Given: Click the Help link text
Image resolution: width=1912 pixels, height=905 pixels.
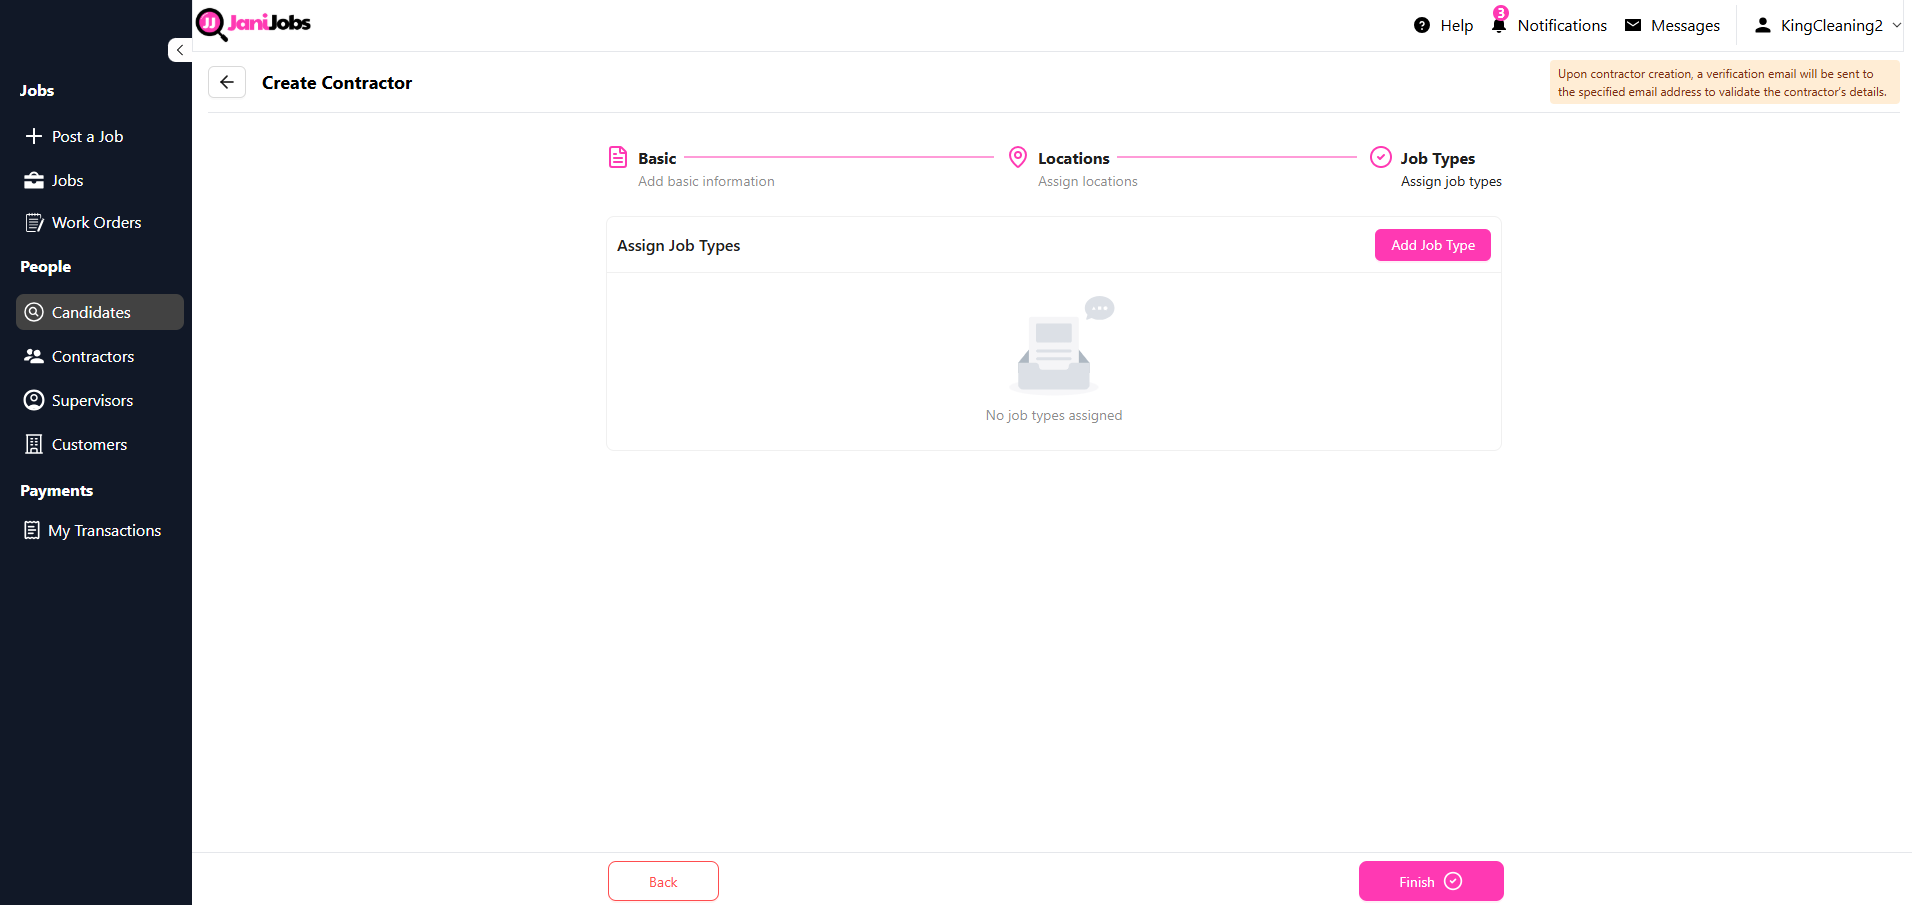Looking at the screenshot, I should [1457, 26].
